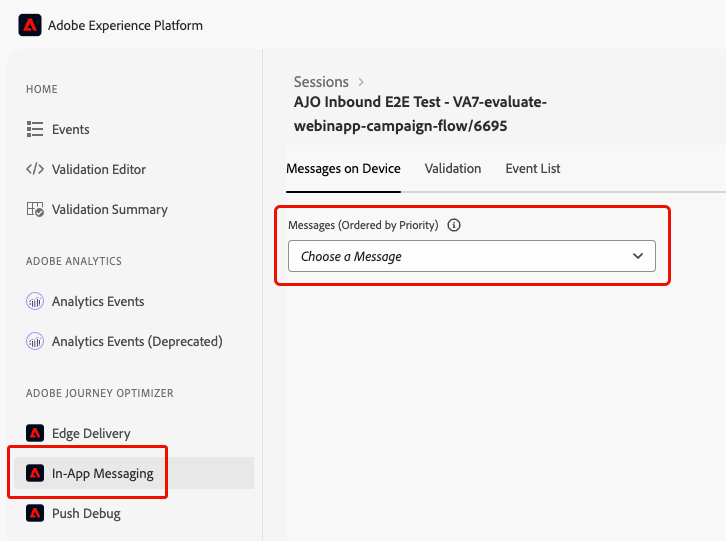Switch to the Validation tab
This screenshot has width=726, height=541.
(x=452, y=169)
